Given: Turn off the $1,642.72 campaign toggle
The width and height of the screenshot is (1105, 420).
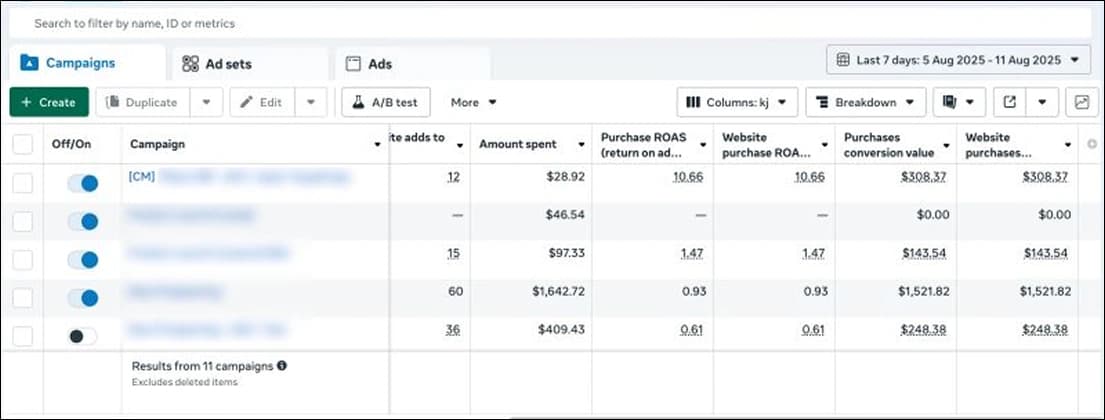Looking at the screenshot, I should (x=82, y=298).
